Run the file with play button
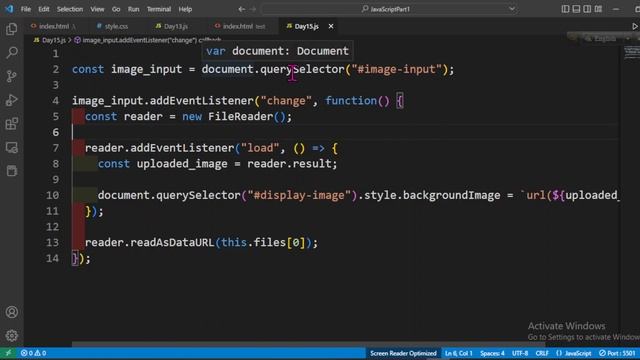Viewport: 640px width, 360px height. [x=635, y=26]
